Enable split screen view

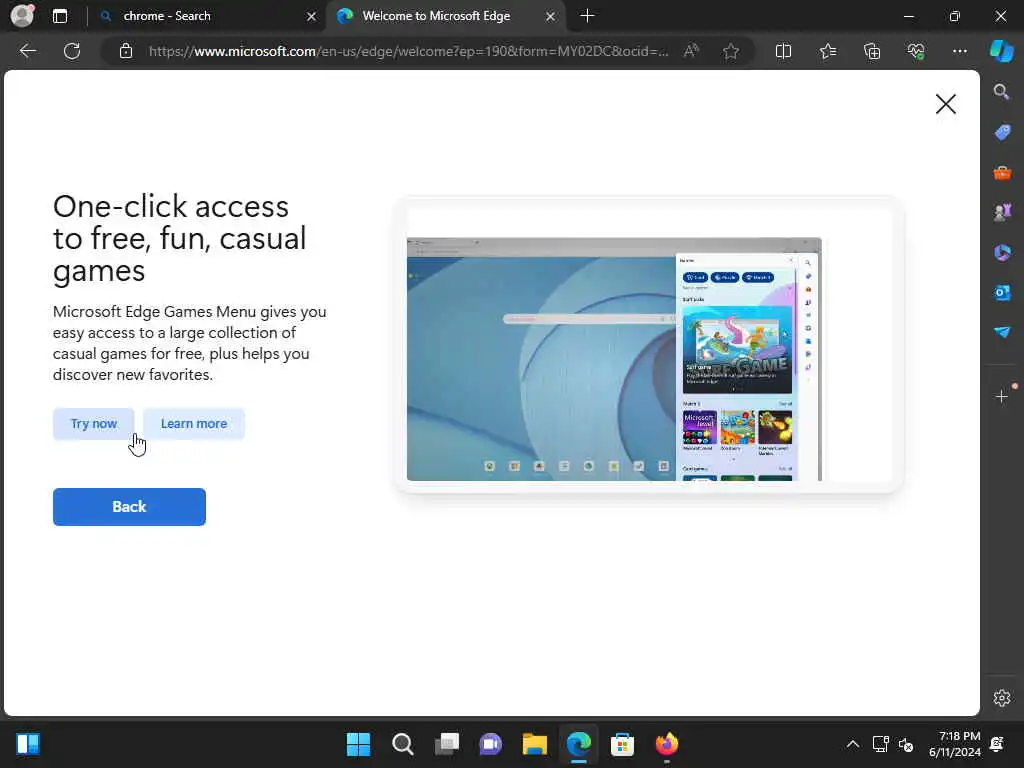click(783, 51)
